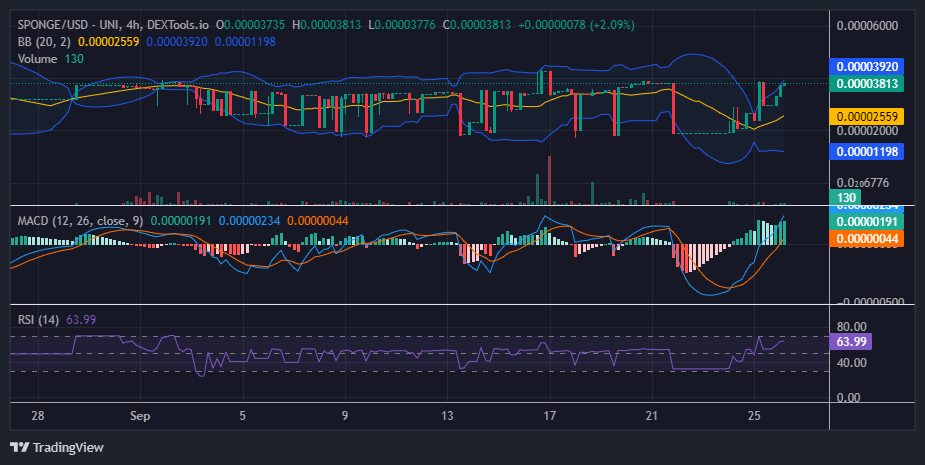Click the 5 date on time axis
The image size is (925, 465).
242,415
